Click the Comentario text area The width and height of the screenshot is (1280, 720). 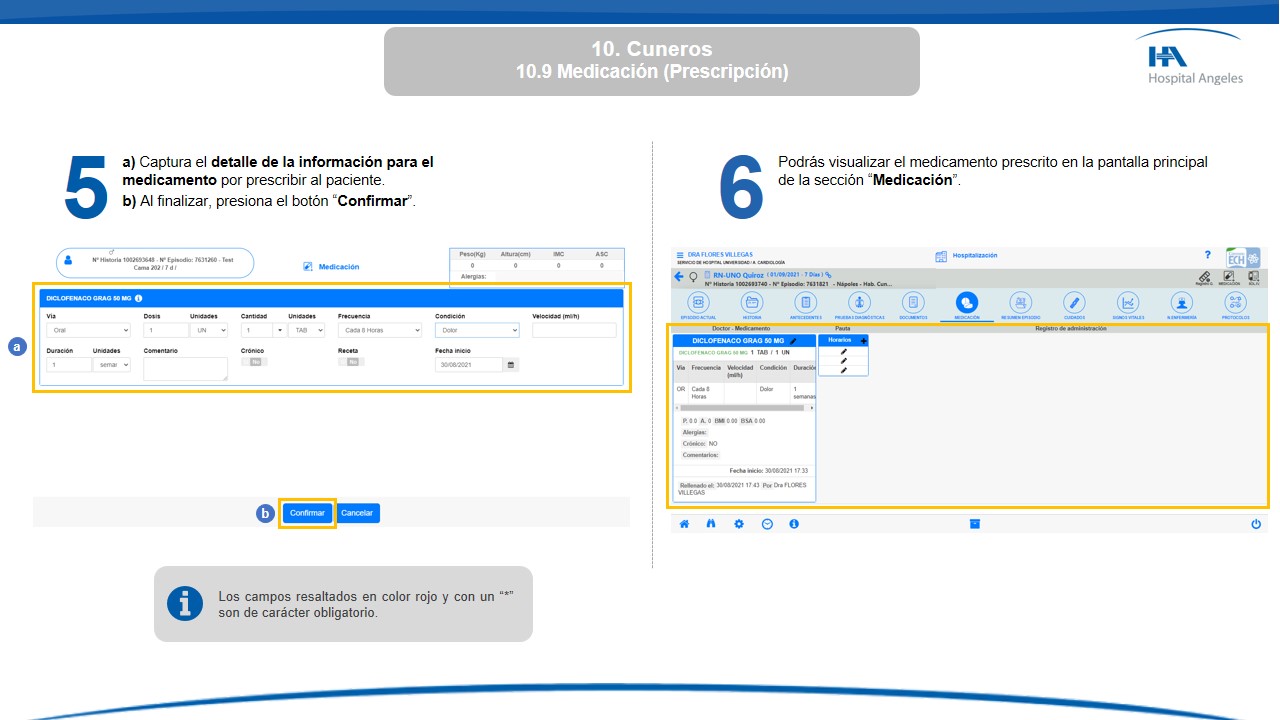point(185,369)
